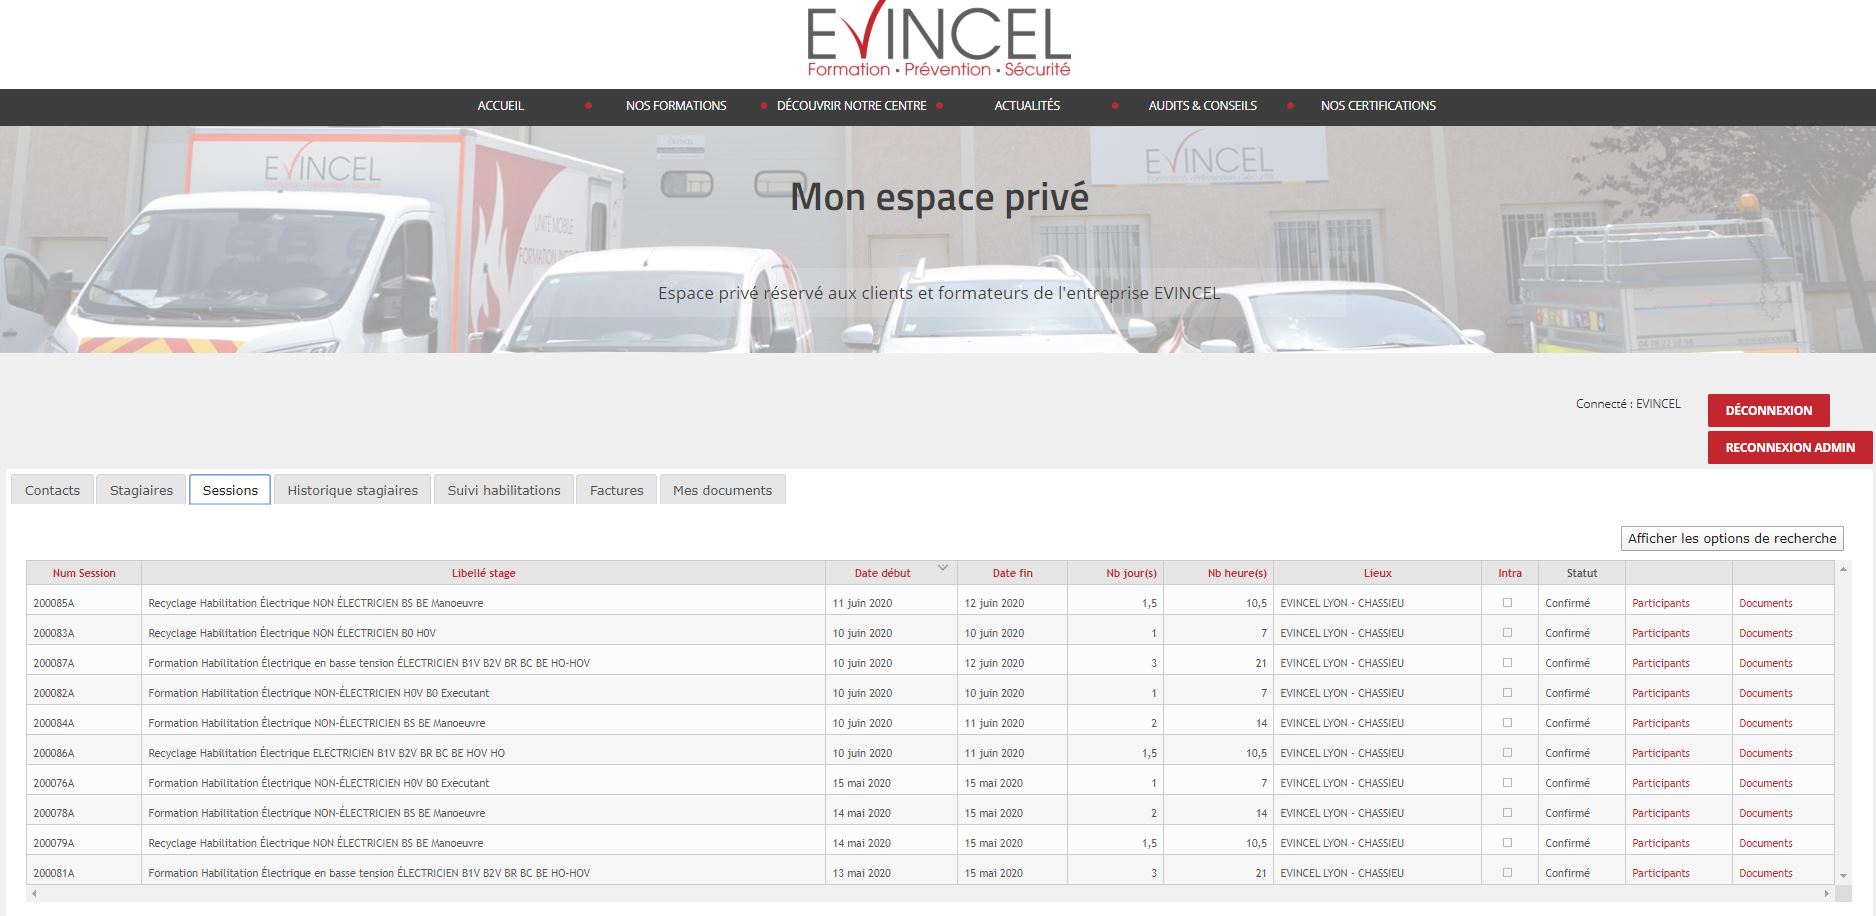
Task: Open Participants for session 200082A
Action: click(1661, 693)
